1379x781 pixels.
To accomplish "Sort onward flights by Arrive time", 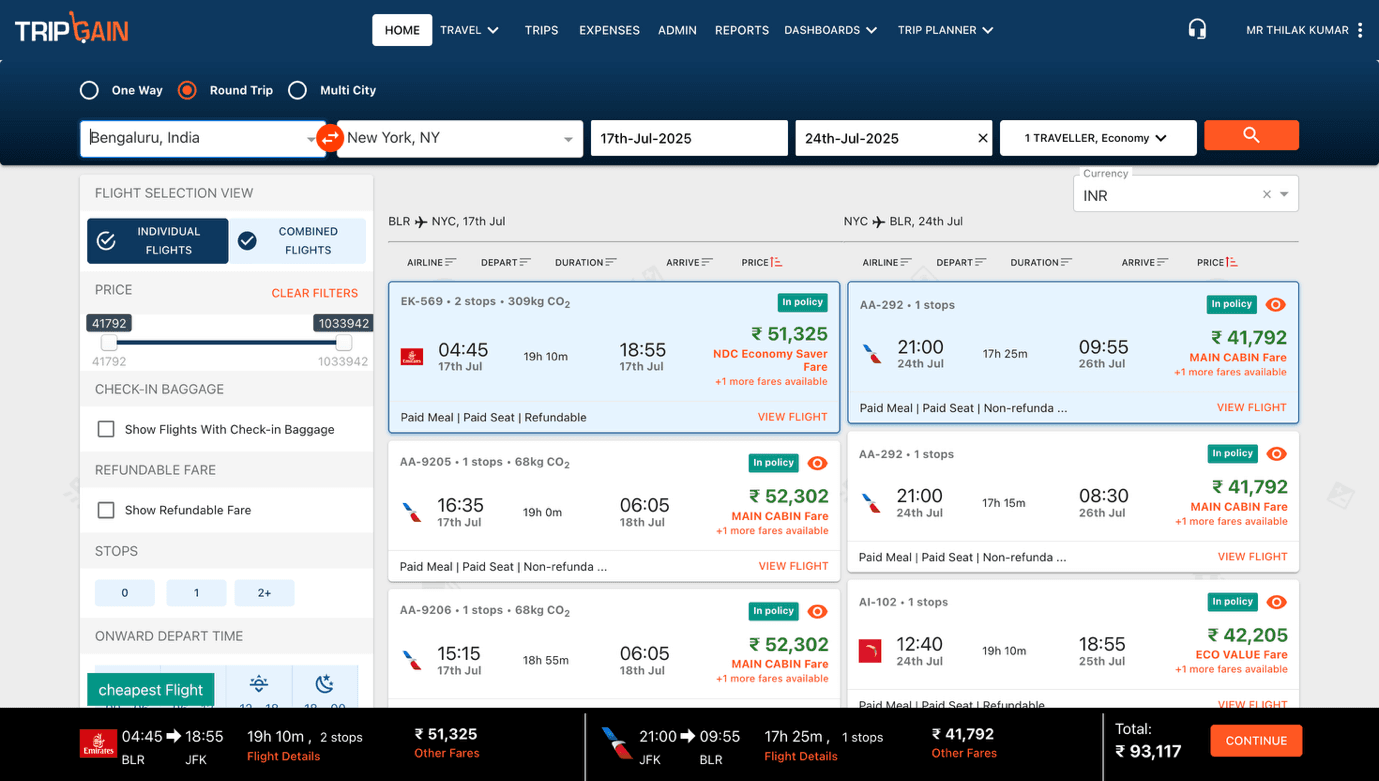I will (x=689, y=262).
